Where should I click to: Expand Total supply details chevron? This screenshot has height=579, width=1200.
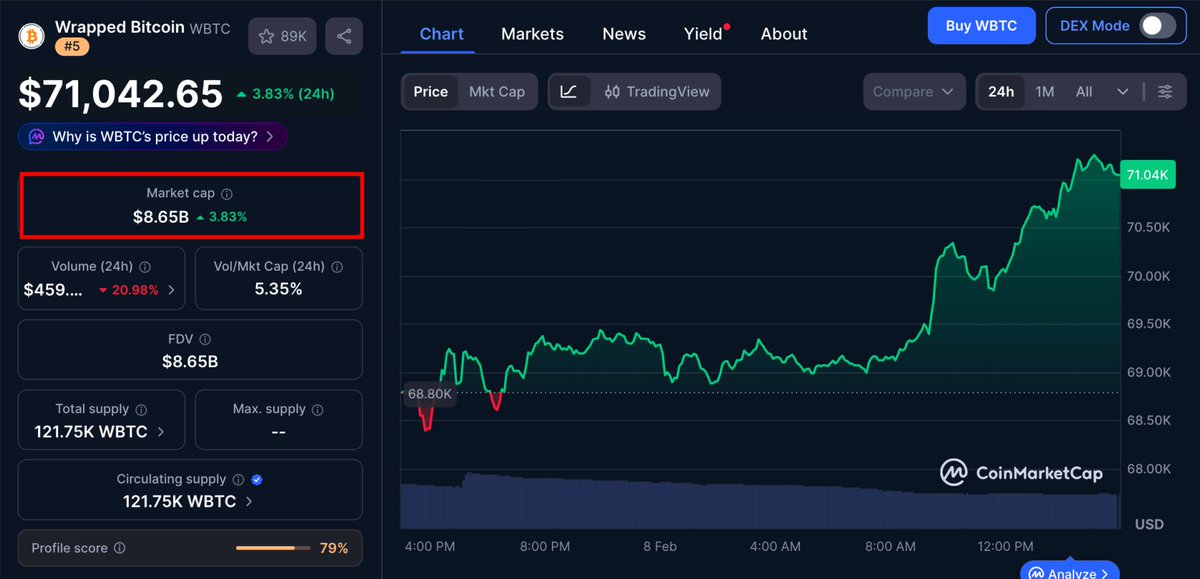tap(162, 432)
